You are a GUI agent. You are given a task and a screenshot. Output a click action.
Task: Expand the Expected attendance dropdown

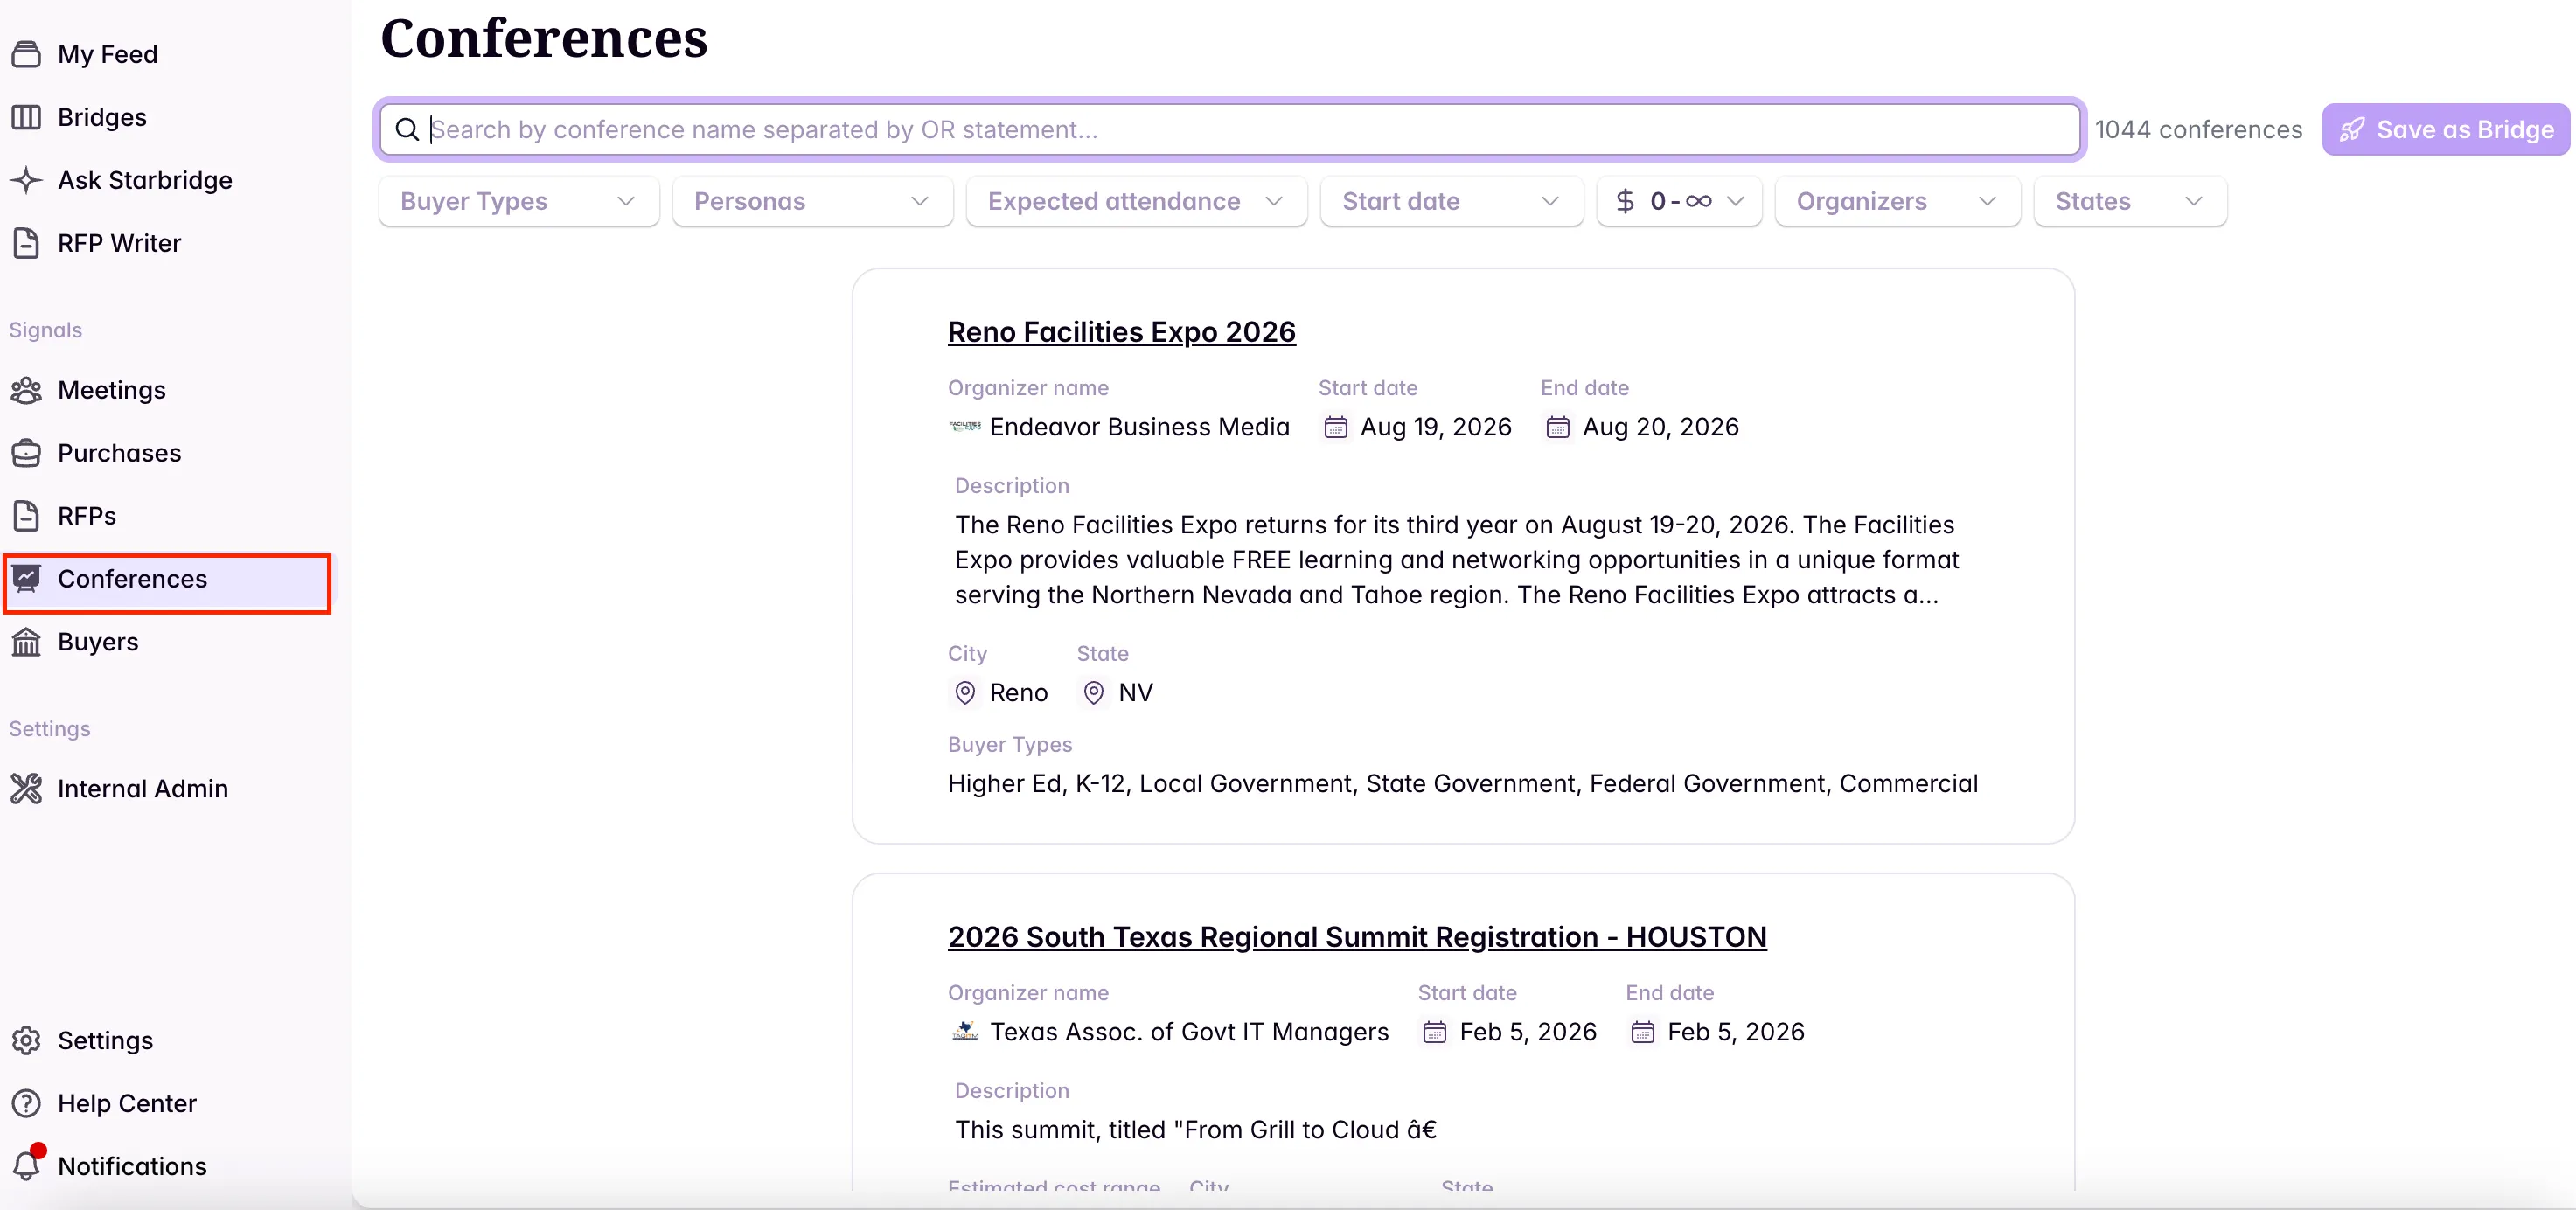pyautogui.click(x=1135, y=202)
